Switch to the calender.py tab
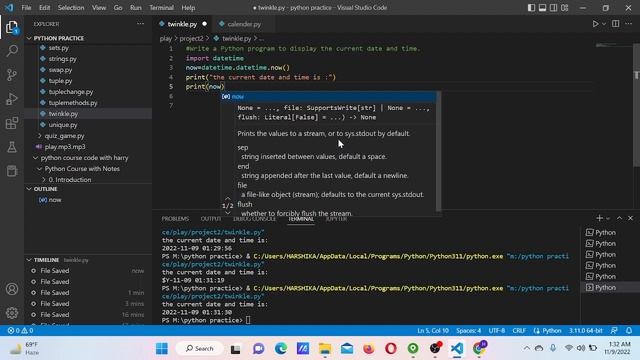640x360 pixels. pyautogui.click(x=244, y=24)
